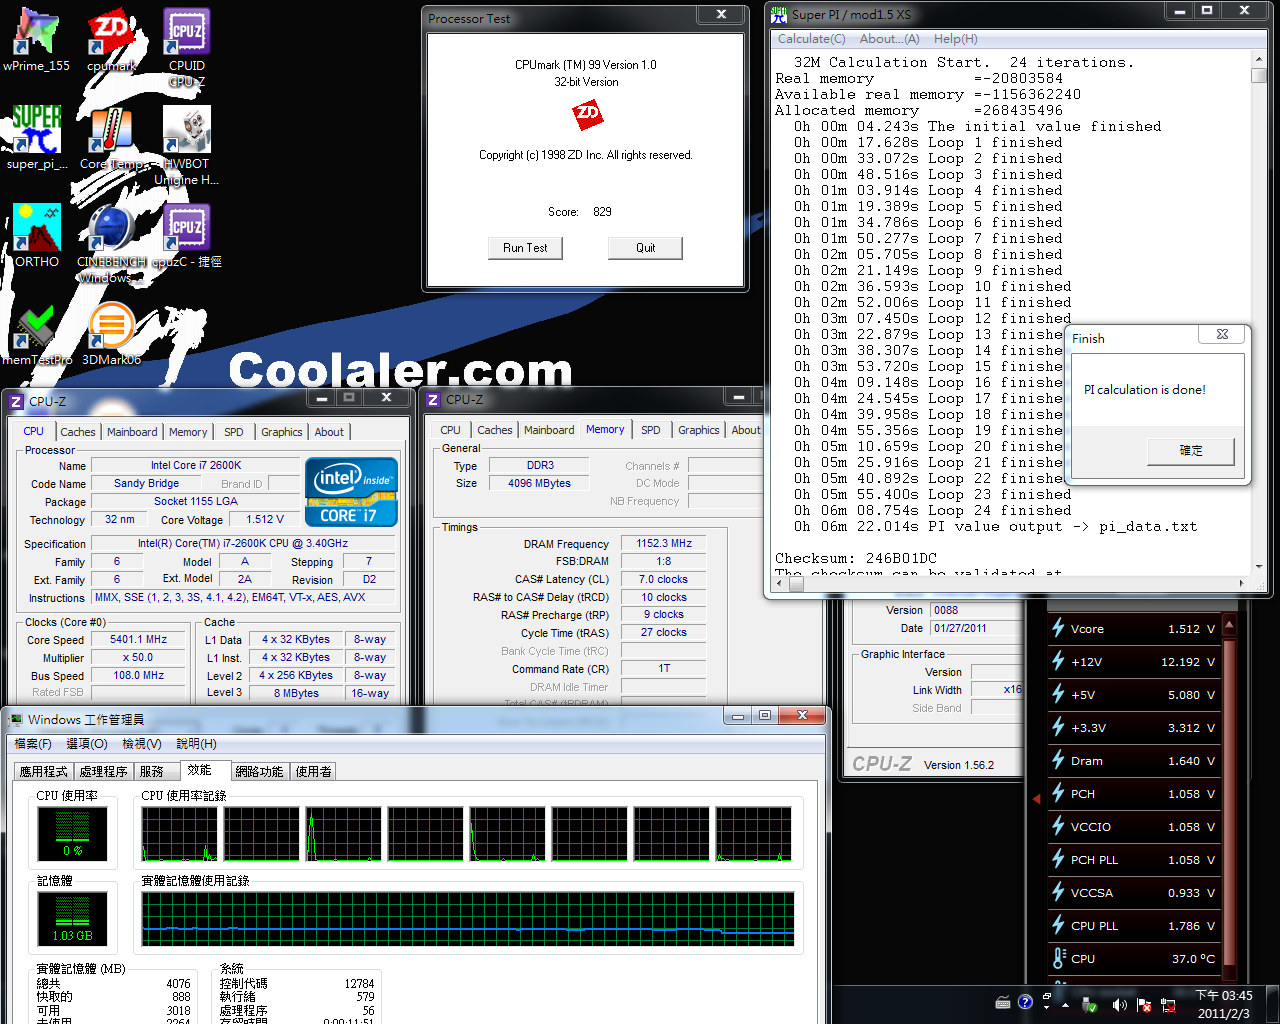Screen dimensions: 1280x1024
Task: Open the Graphics tab in left CPU-Z window
Action: [x=282, y=432]
